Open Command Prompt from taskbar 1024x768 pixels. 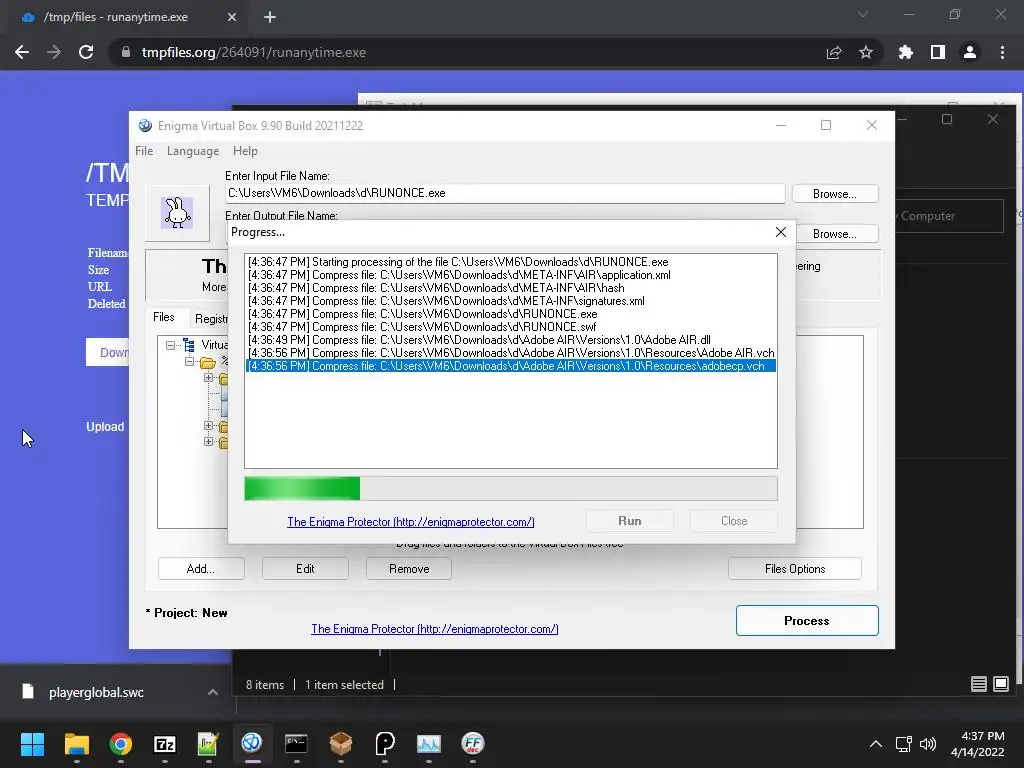296,744
